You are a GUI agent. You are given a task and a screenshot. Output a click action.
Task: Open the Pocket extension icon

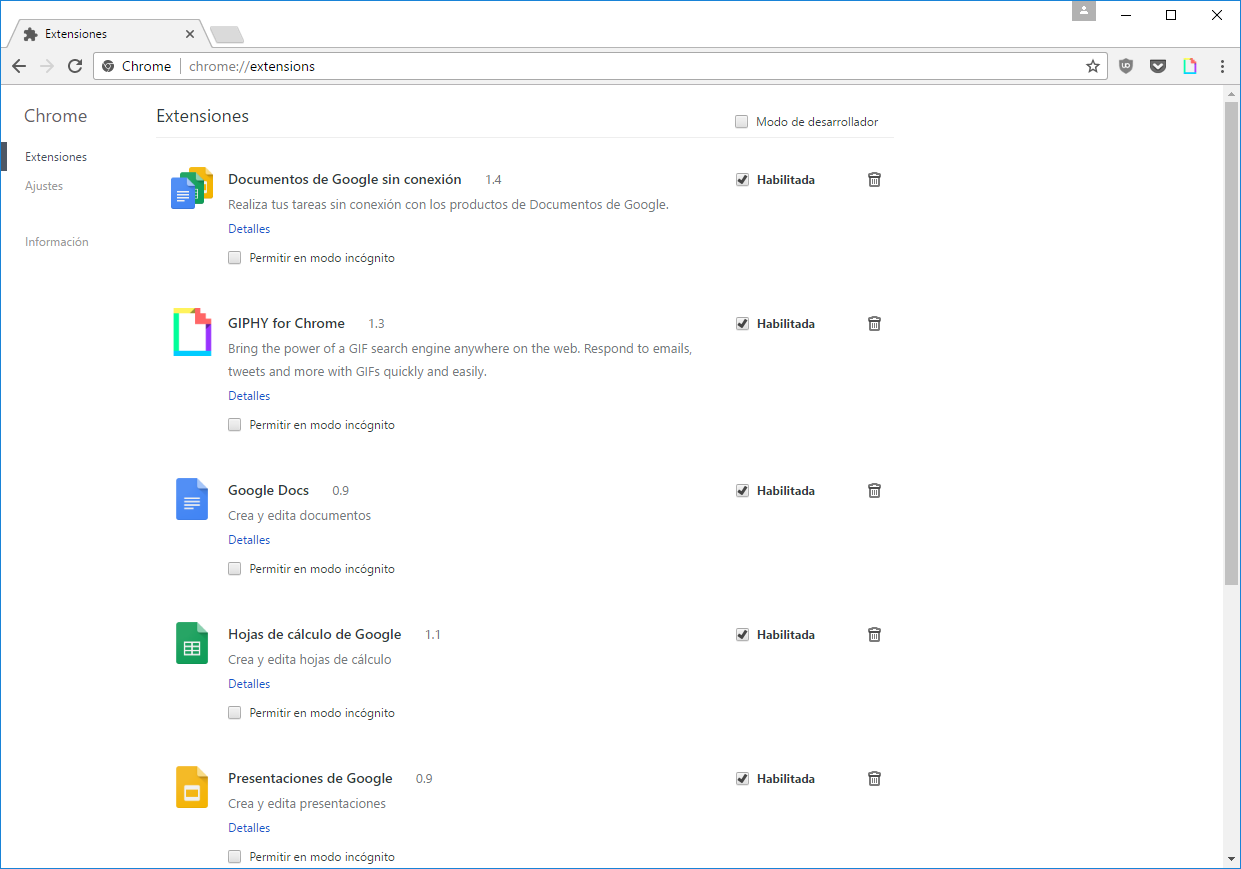pos(1158,66)
